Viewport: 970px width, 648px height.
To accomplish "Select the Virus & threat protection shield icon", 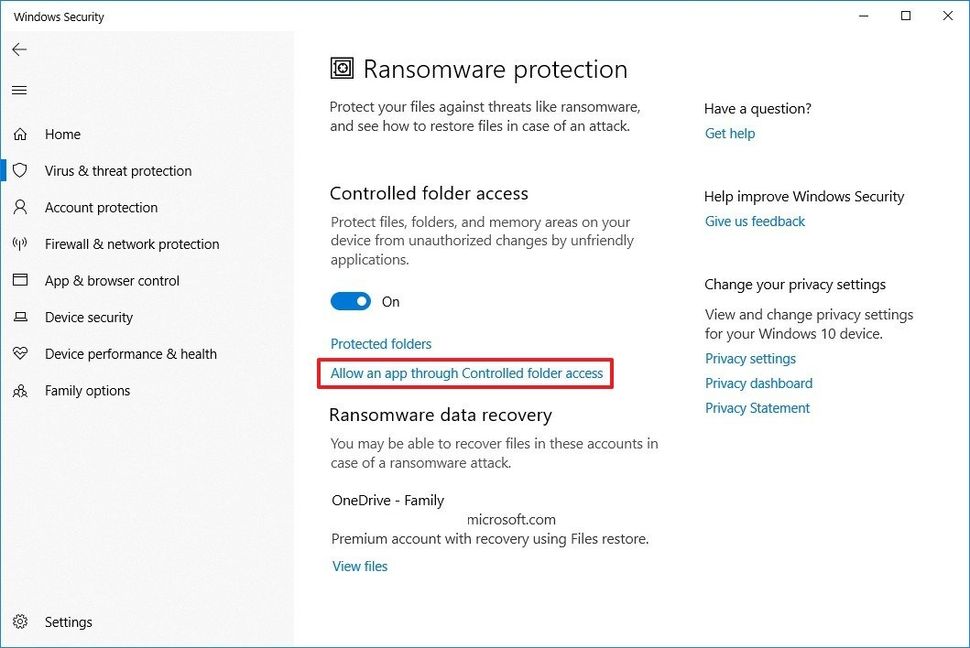I will pyautogui.click(x=21, y=170).
